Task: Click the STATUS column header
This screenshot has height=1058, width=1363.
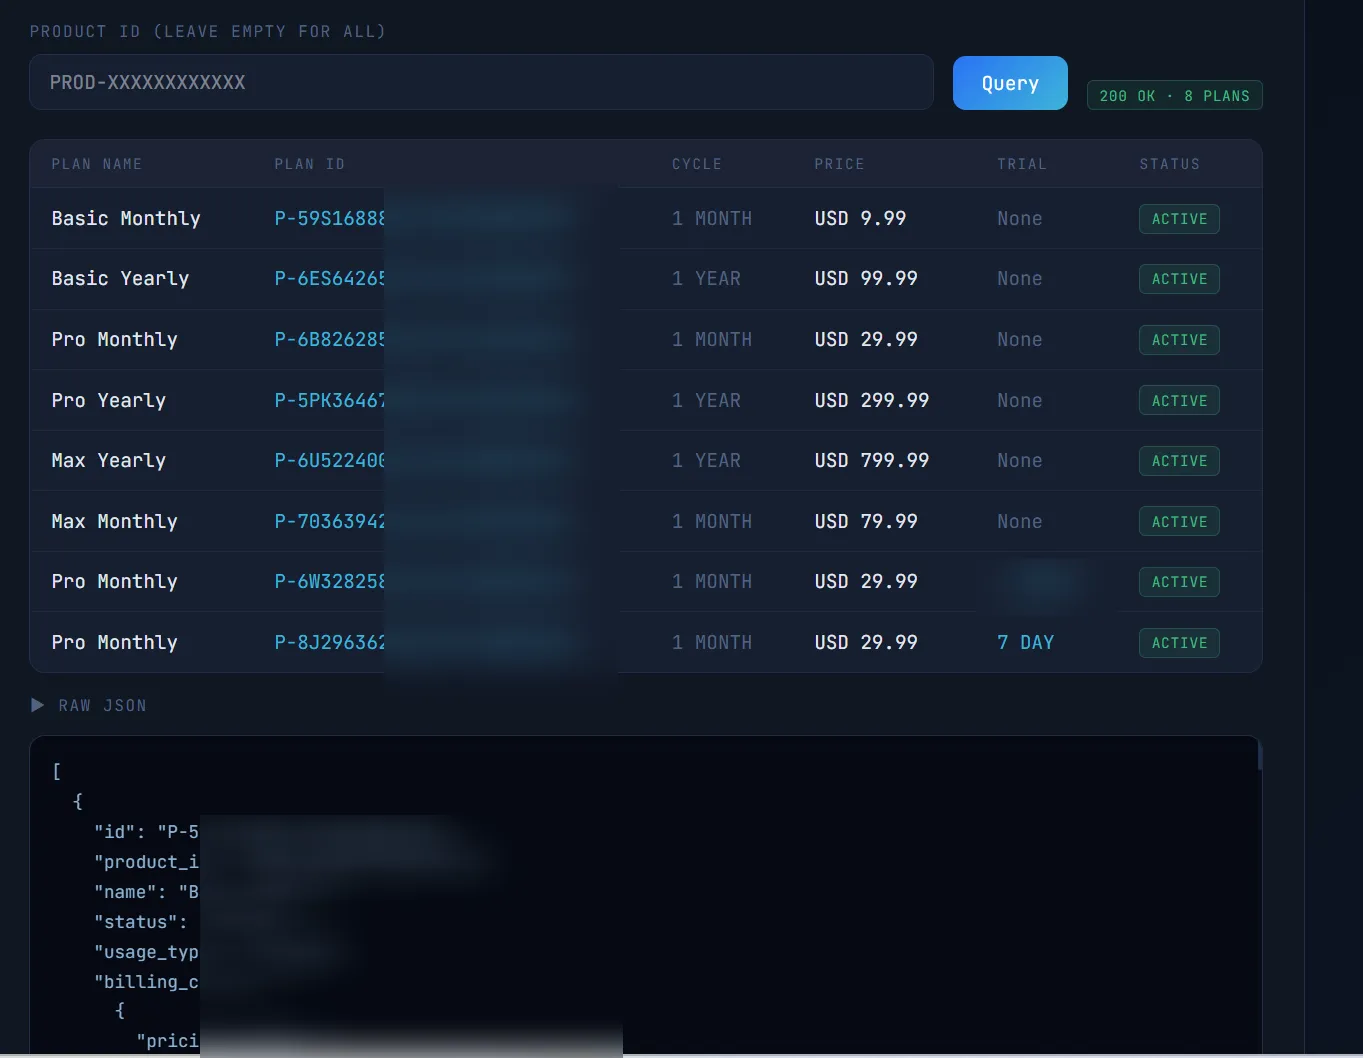Action: point(1169,164)
